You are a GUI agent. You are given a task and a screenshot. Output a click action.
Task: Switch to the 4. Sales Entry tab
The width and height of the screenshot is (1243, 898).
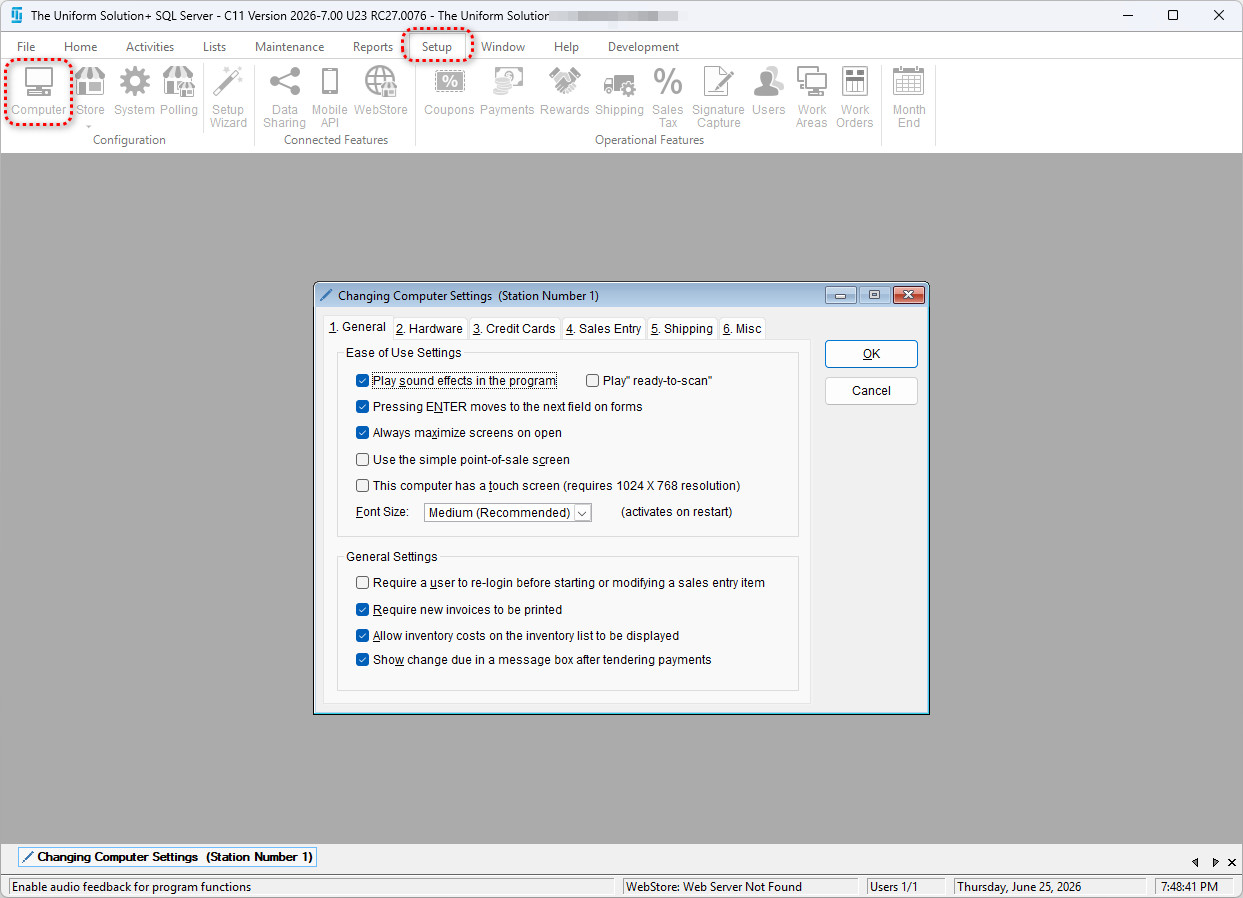(x=603, y=329)
